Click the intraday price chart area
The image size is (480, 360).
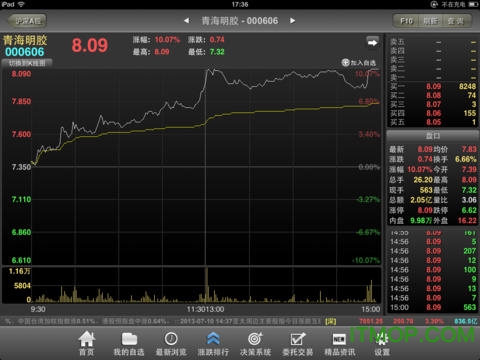tap(206, 167)
